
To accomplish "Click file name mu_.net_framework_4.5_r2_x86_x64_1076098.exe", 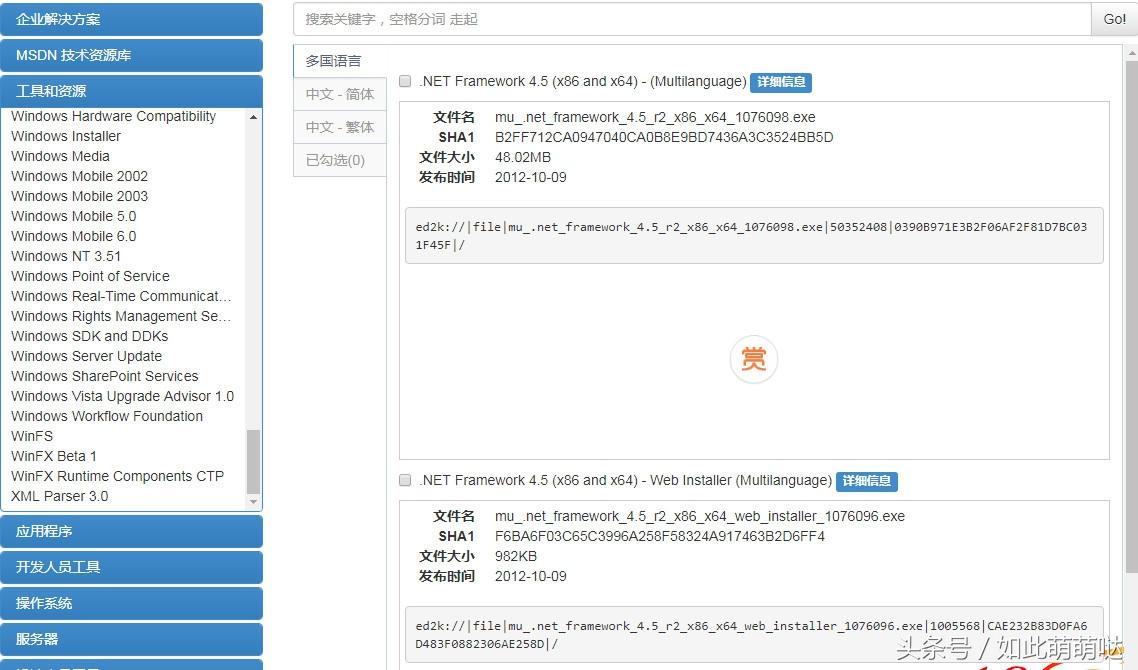I will 655,118.
